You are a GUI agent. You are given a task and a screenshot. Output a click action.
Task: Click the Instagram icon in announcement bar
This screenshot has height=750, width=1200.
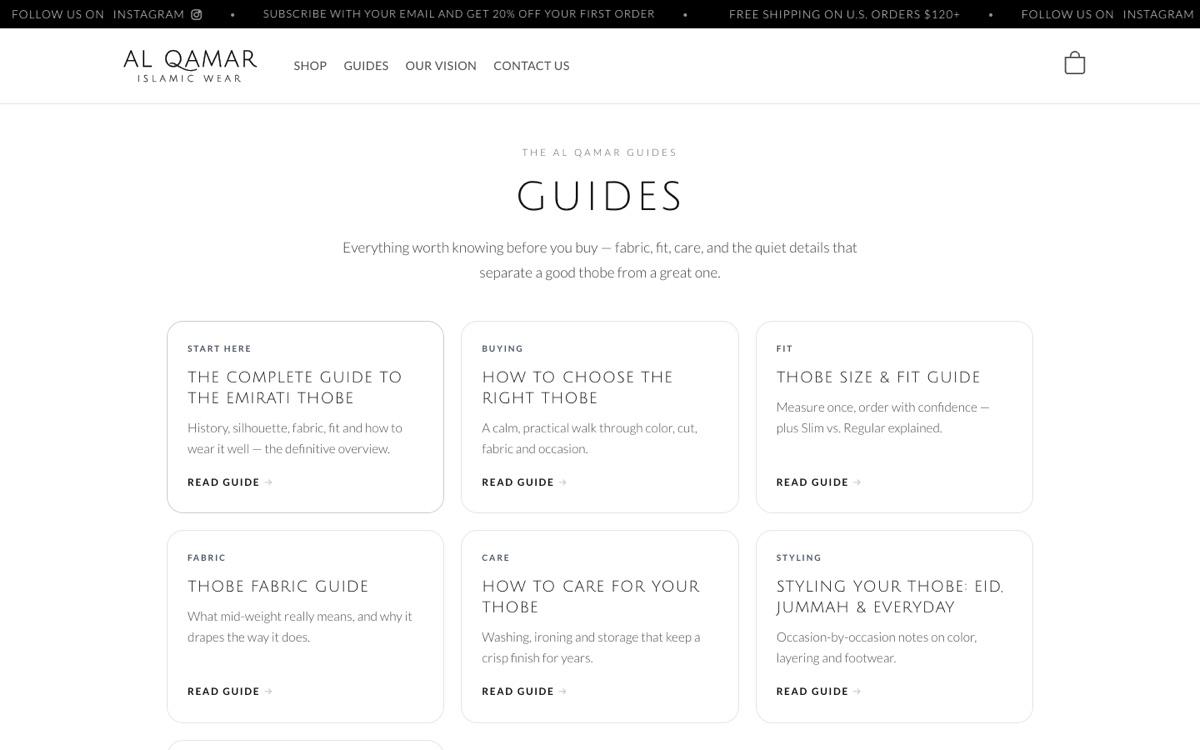click(197, 14)
